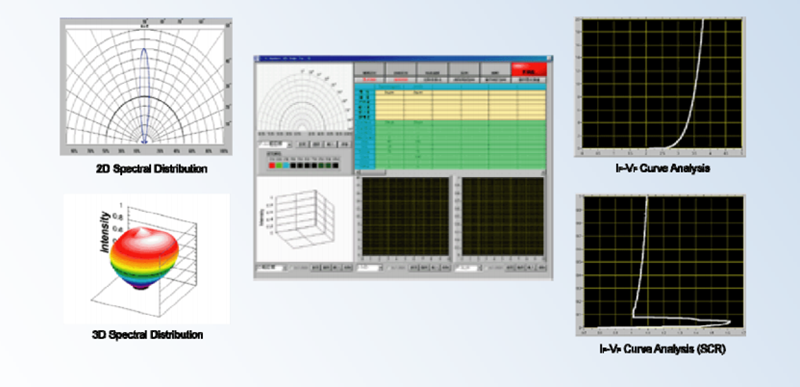Click the red FAIL indicator in the top button row
Image resolution: width=800 pixels, height=387 pixels.
[x=529, y=69]
